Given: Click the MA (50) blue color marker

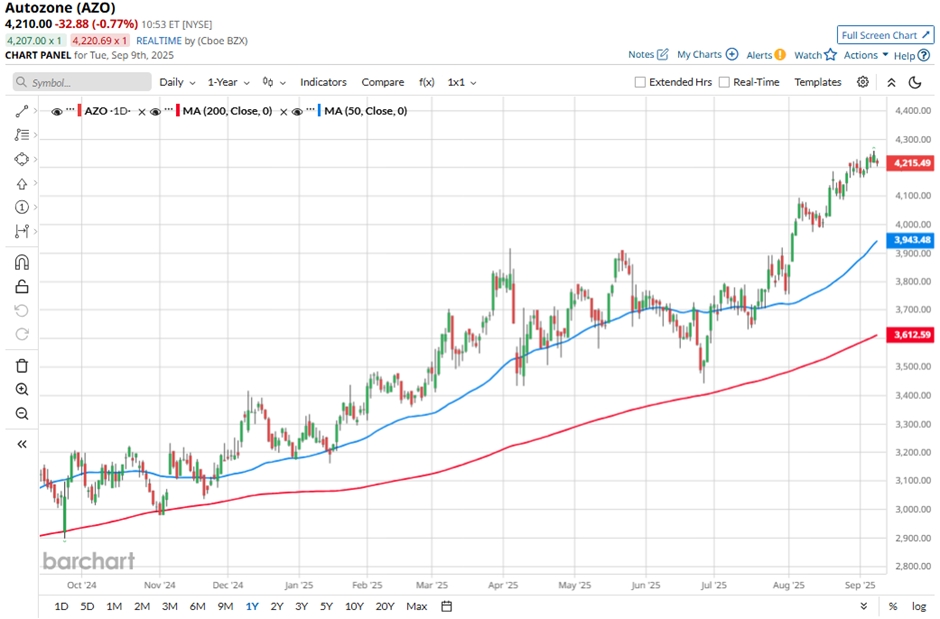Looking at the screenshot, I should tap(320, 111).
